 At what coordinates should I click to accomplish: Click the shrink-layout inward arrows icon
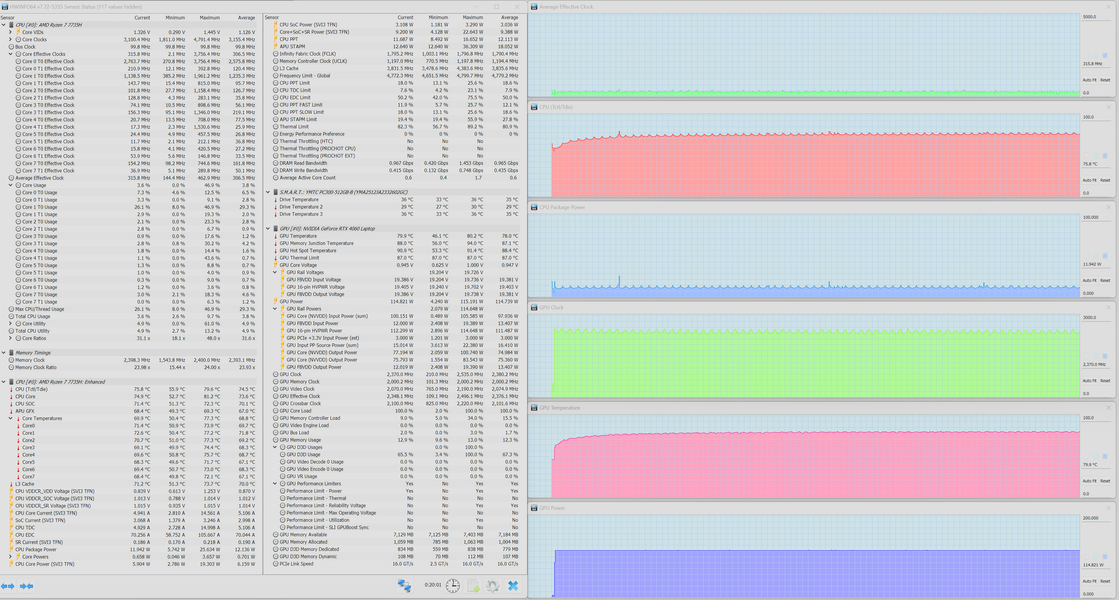(26, 586)
